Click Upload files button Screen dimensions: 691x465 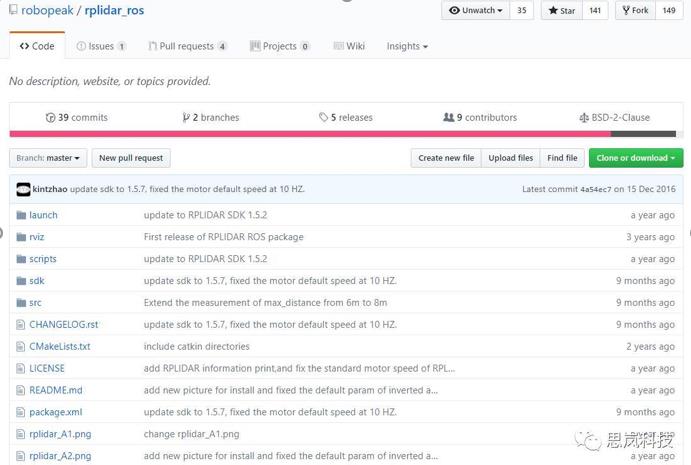(510, 158)
